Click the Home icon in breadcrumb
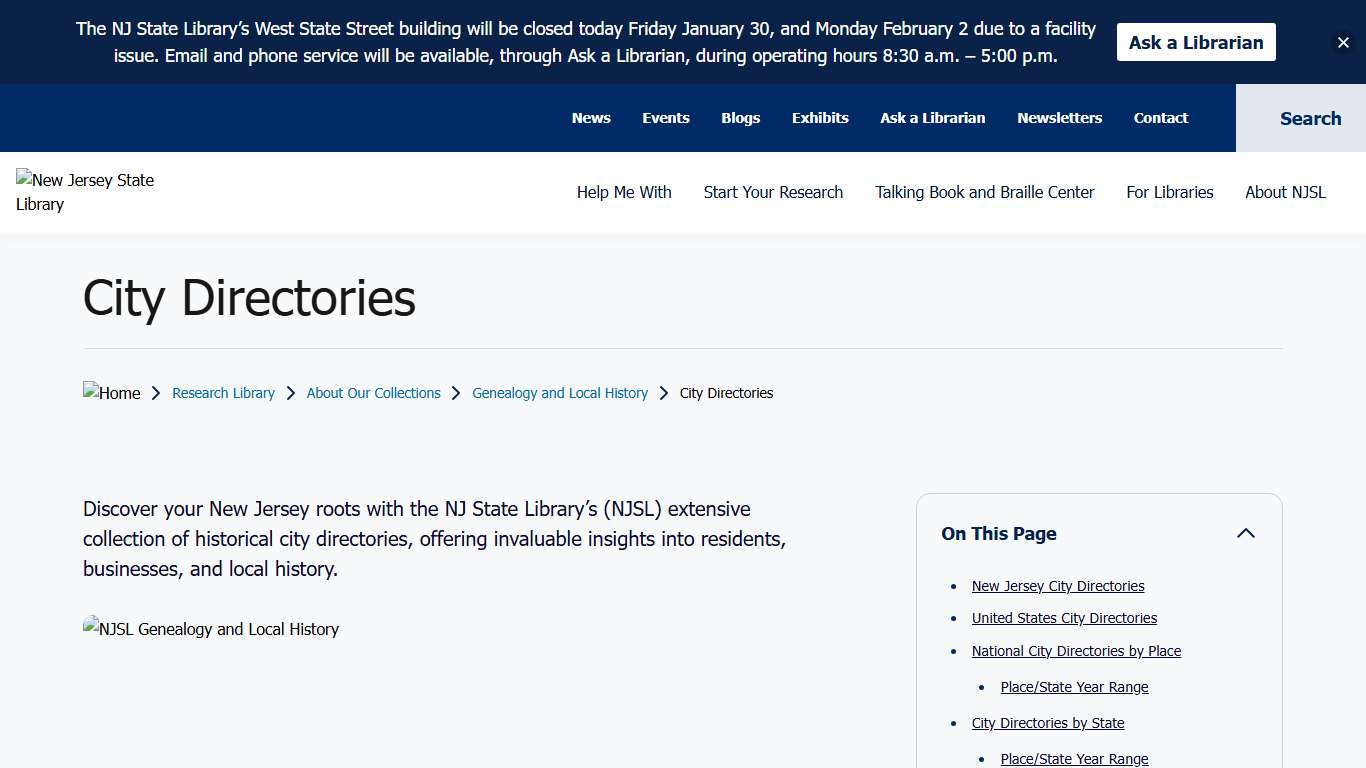Screen dimensions: 1366x768 coord(111,393)
